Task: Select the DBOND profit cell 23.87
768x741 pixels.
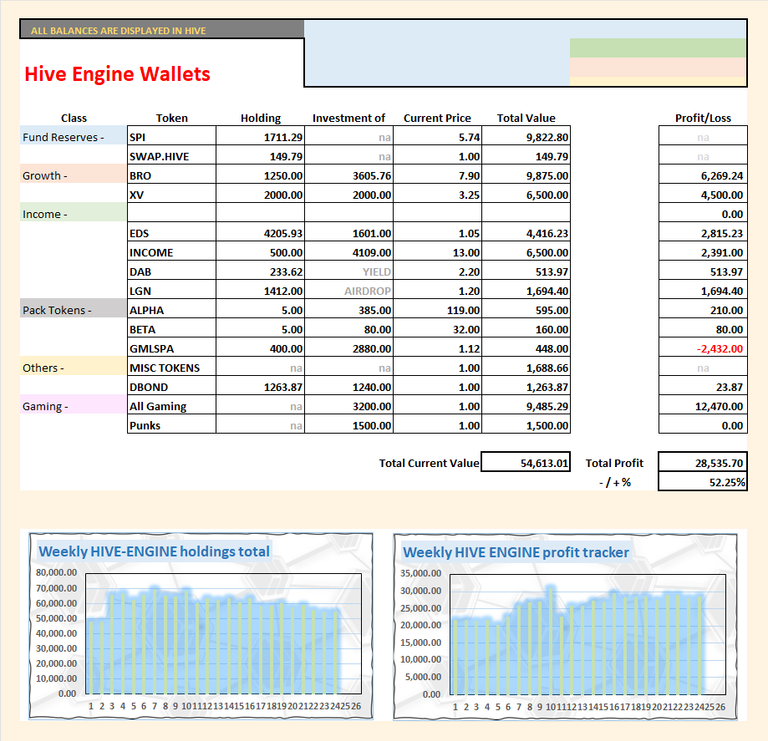Action: click(x=703, y=385)
